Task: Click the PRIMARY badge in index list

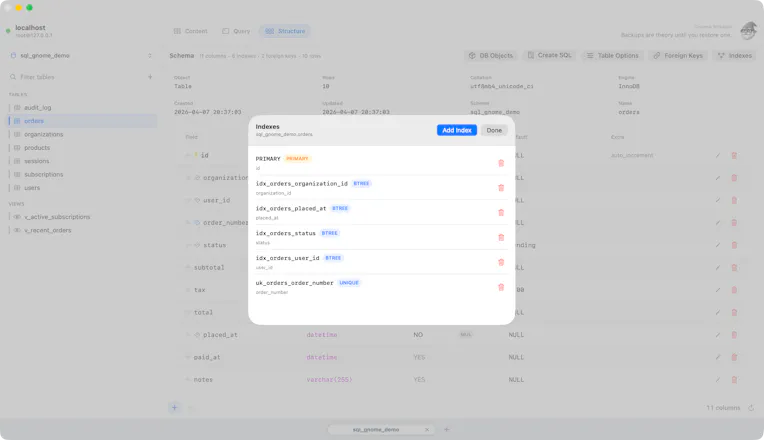Action: tap(297, 158)
